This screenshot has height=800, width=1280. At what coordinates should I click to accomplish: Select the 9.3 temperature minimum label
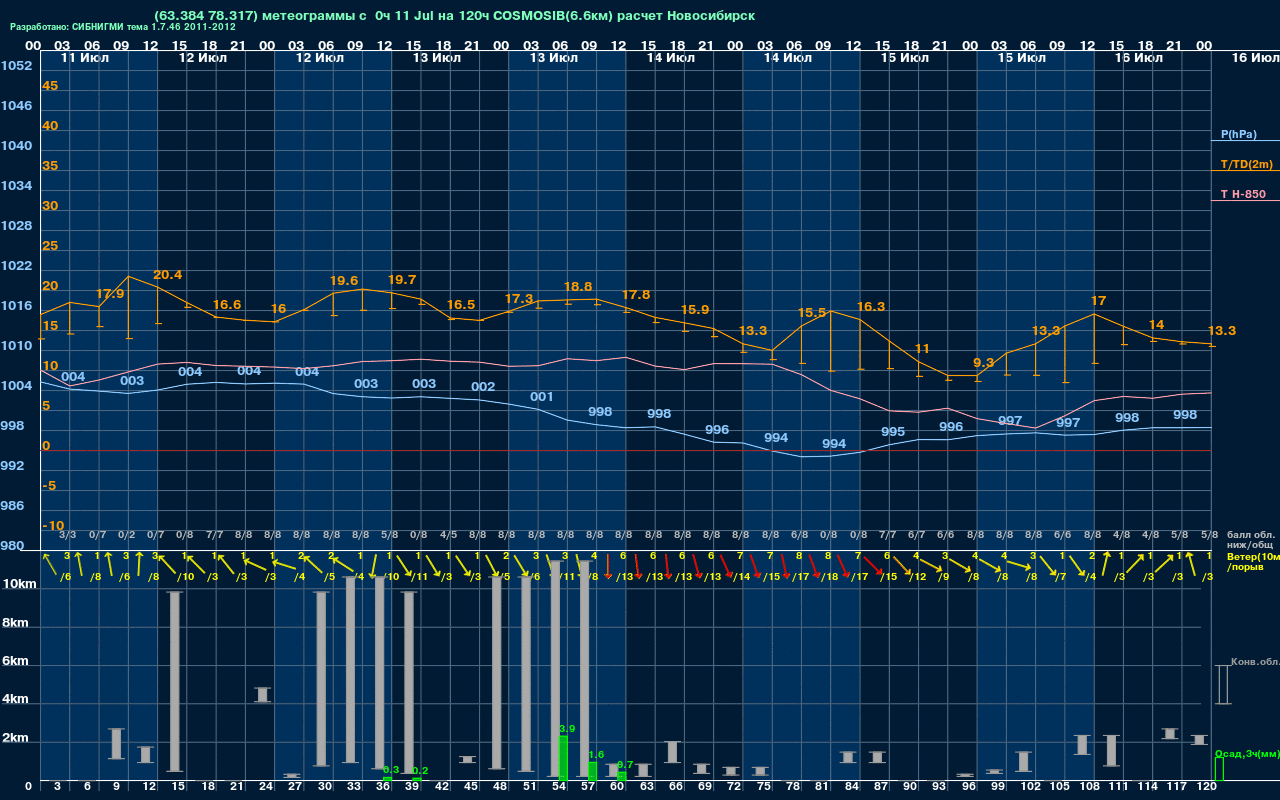pos(984,363)
